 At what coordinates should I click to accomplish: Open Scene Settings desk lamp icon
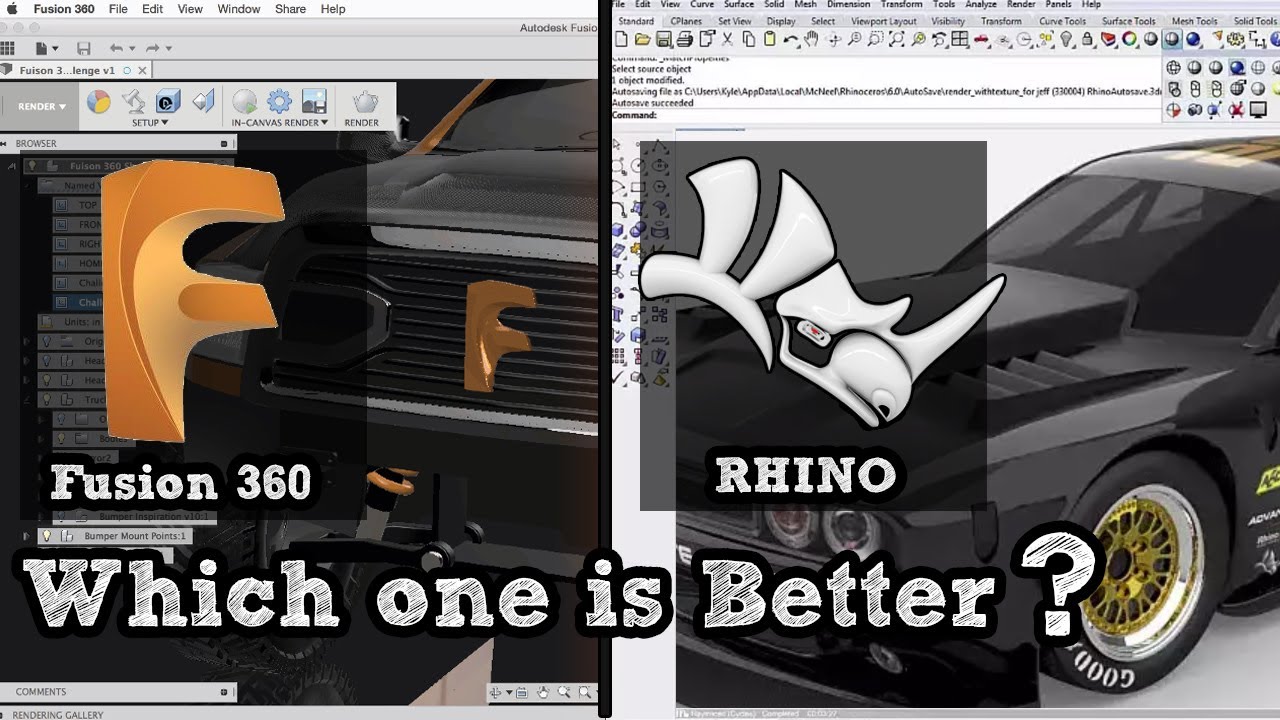pyautogui.click(x=133, y=101)
